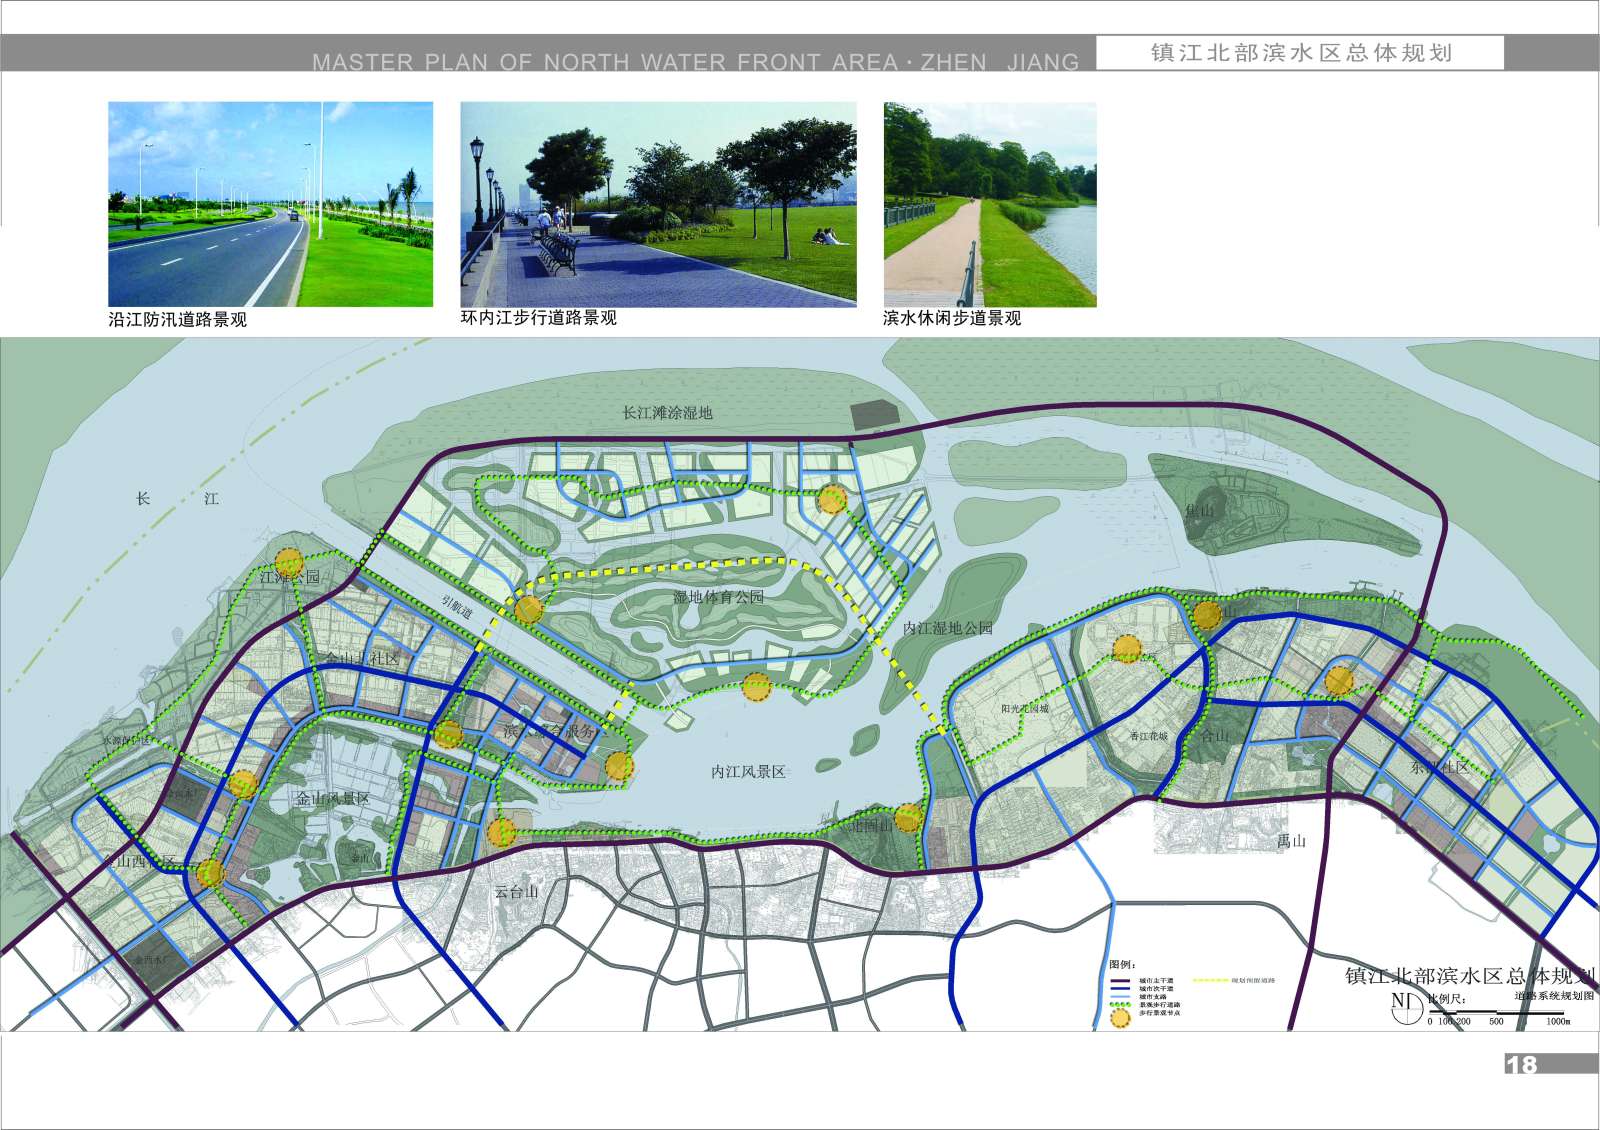1600x1130 pixels.
Task: Click the 江滩公园 label
Action: coord(290,577)
